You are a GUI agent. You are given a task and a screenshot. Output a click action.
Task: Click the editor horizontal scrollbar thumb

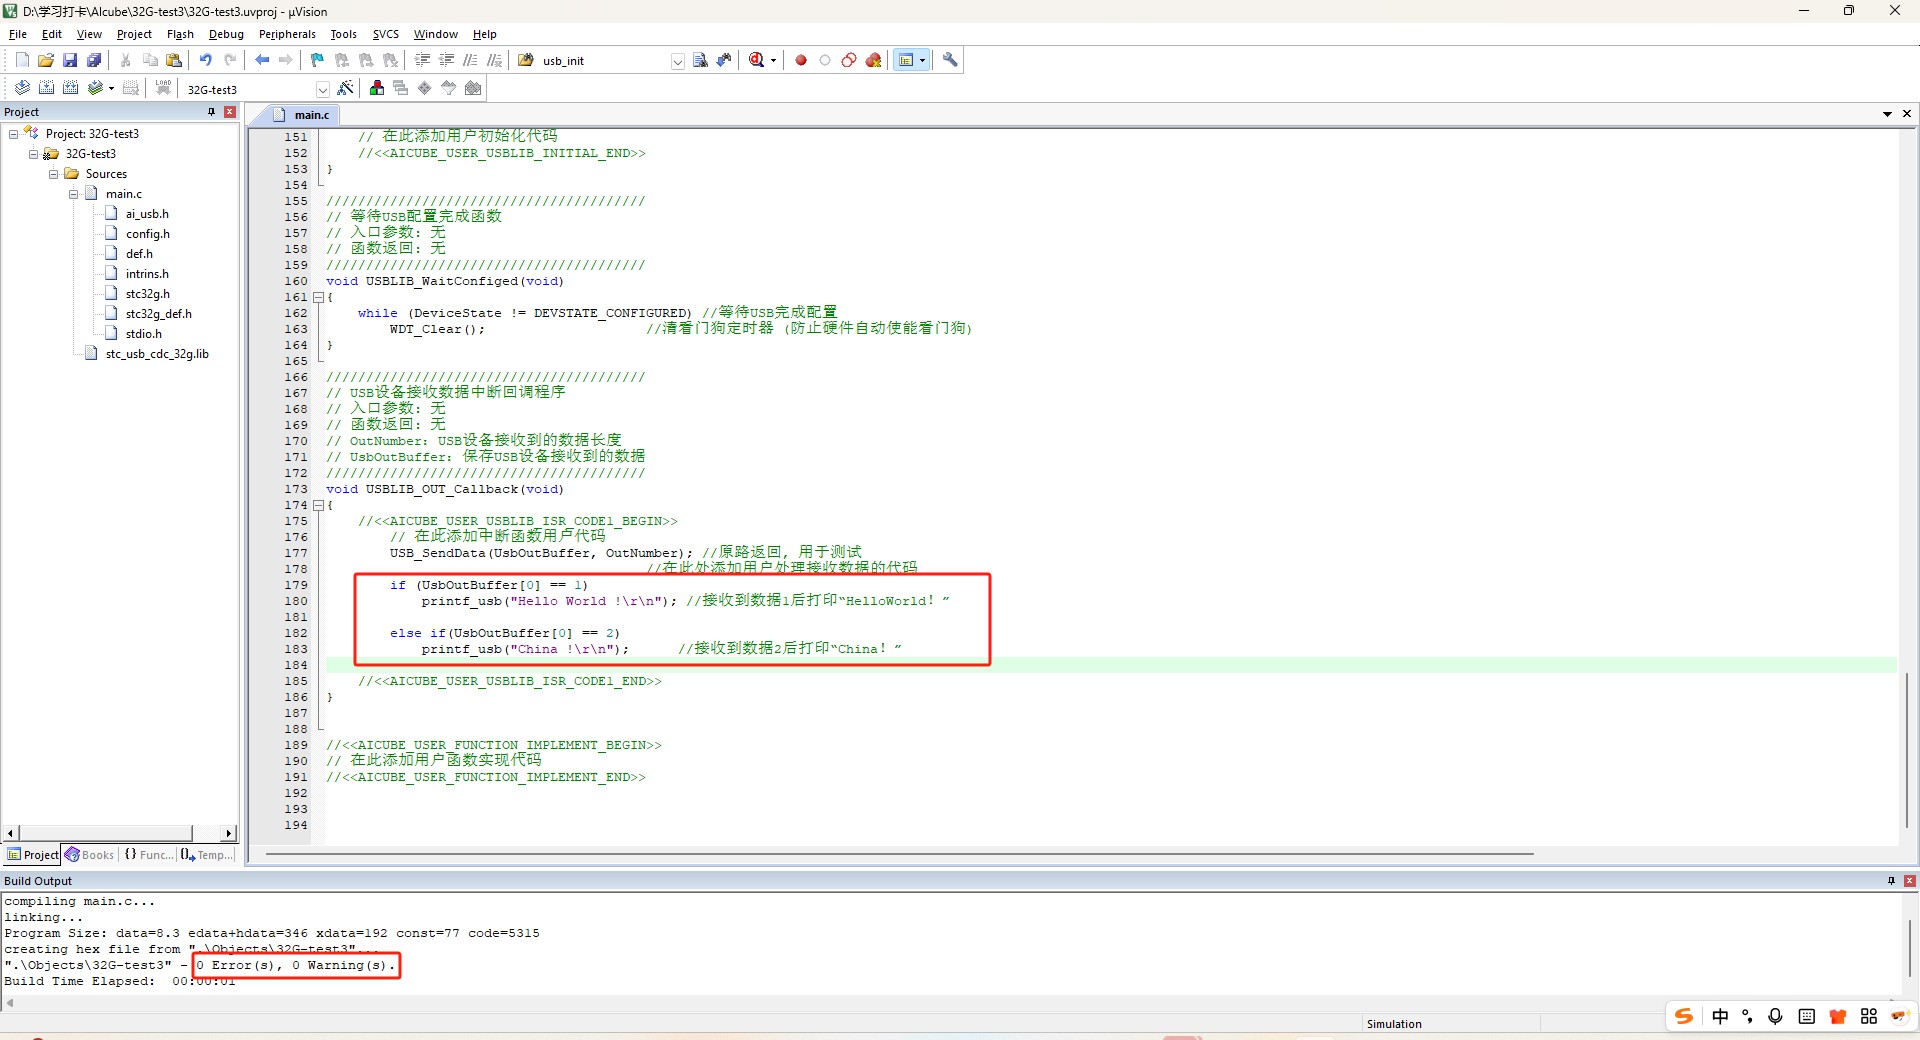899,854
